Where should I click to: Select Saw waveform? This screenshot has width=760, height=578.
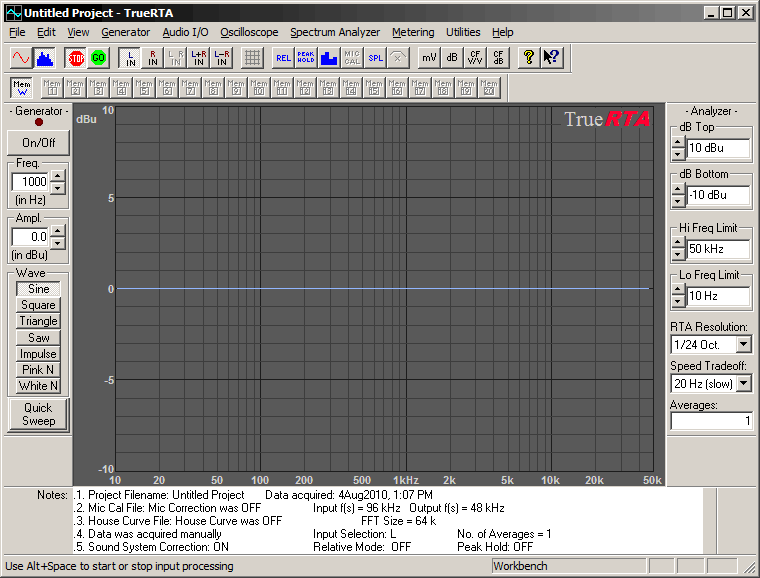pos(38,337)
